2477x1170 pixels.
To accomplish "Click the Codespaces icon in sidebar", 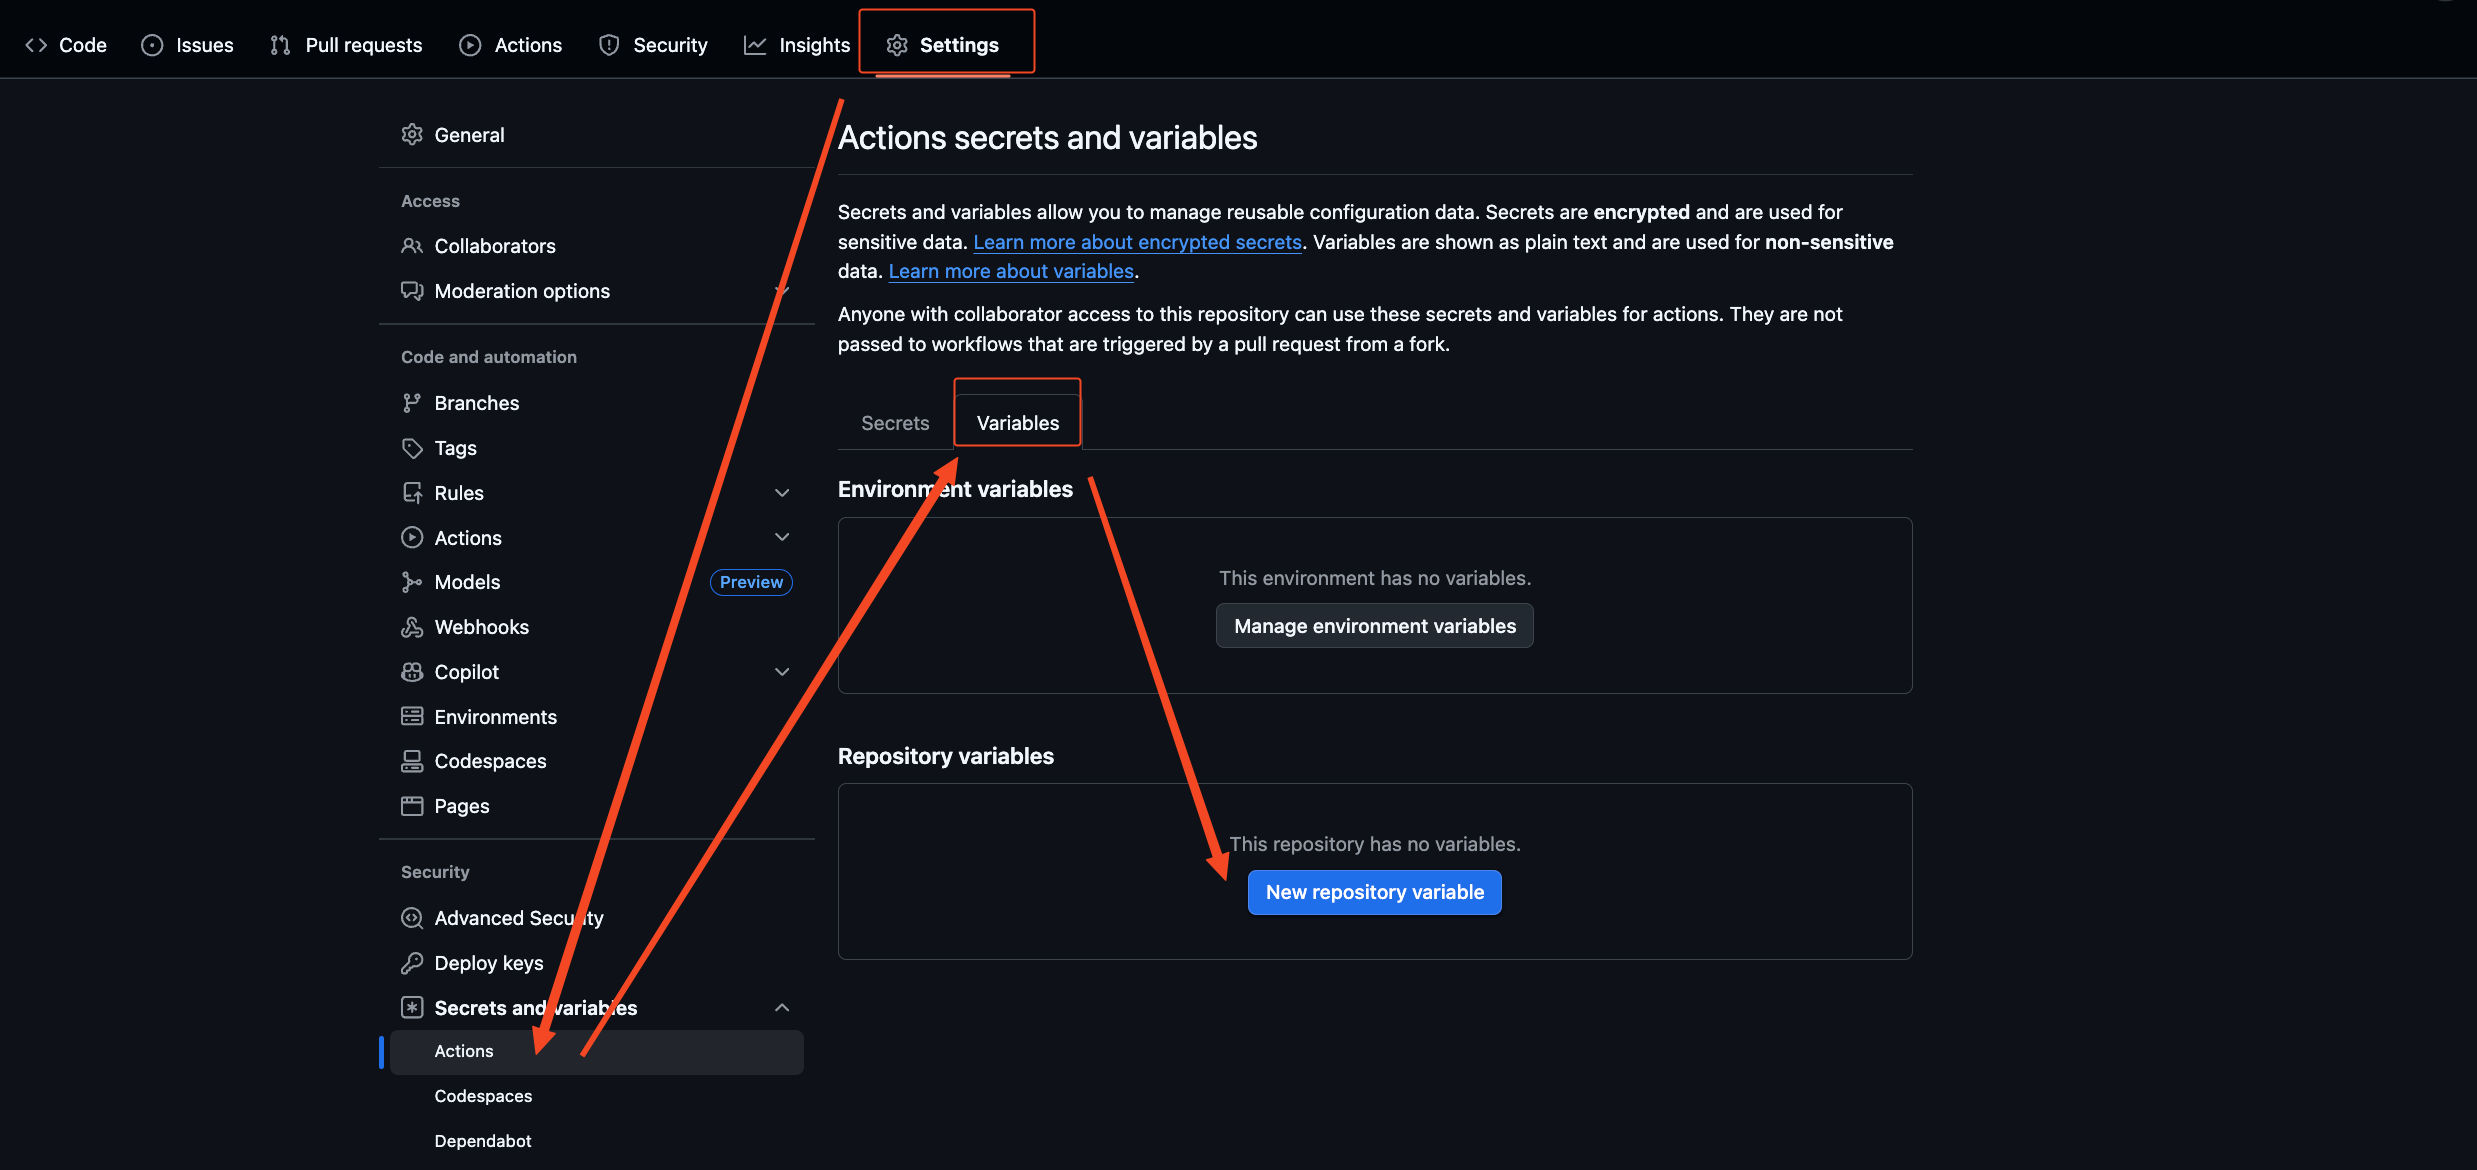I will [x=412, y=761].
